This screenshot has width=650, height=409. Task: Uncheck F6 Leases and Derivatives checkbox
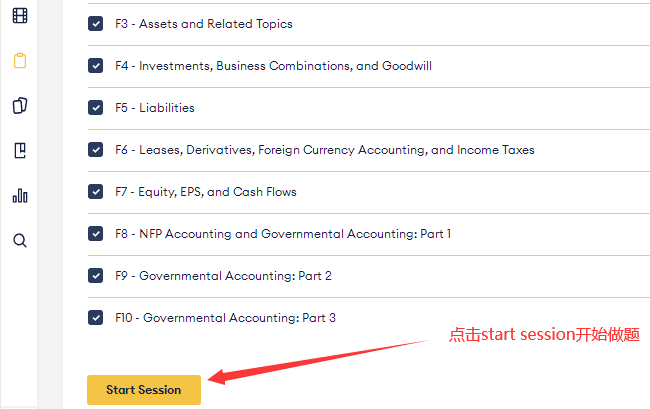coord(95,150)
